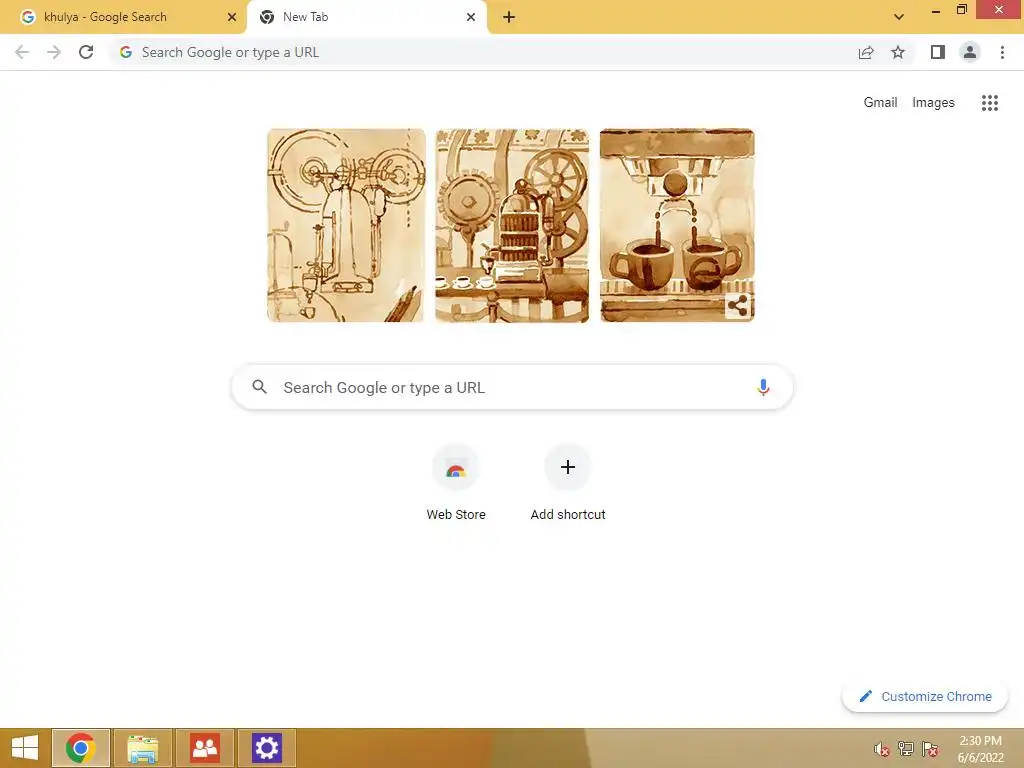Click the Customize Chrome button
This screenshot has height=768, width=1024.
click(x=925, y=696)
